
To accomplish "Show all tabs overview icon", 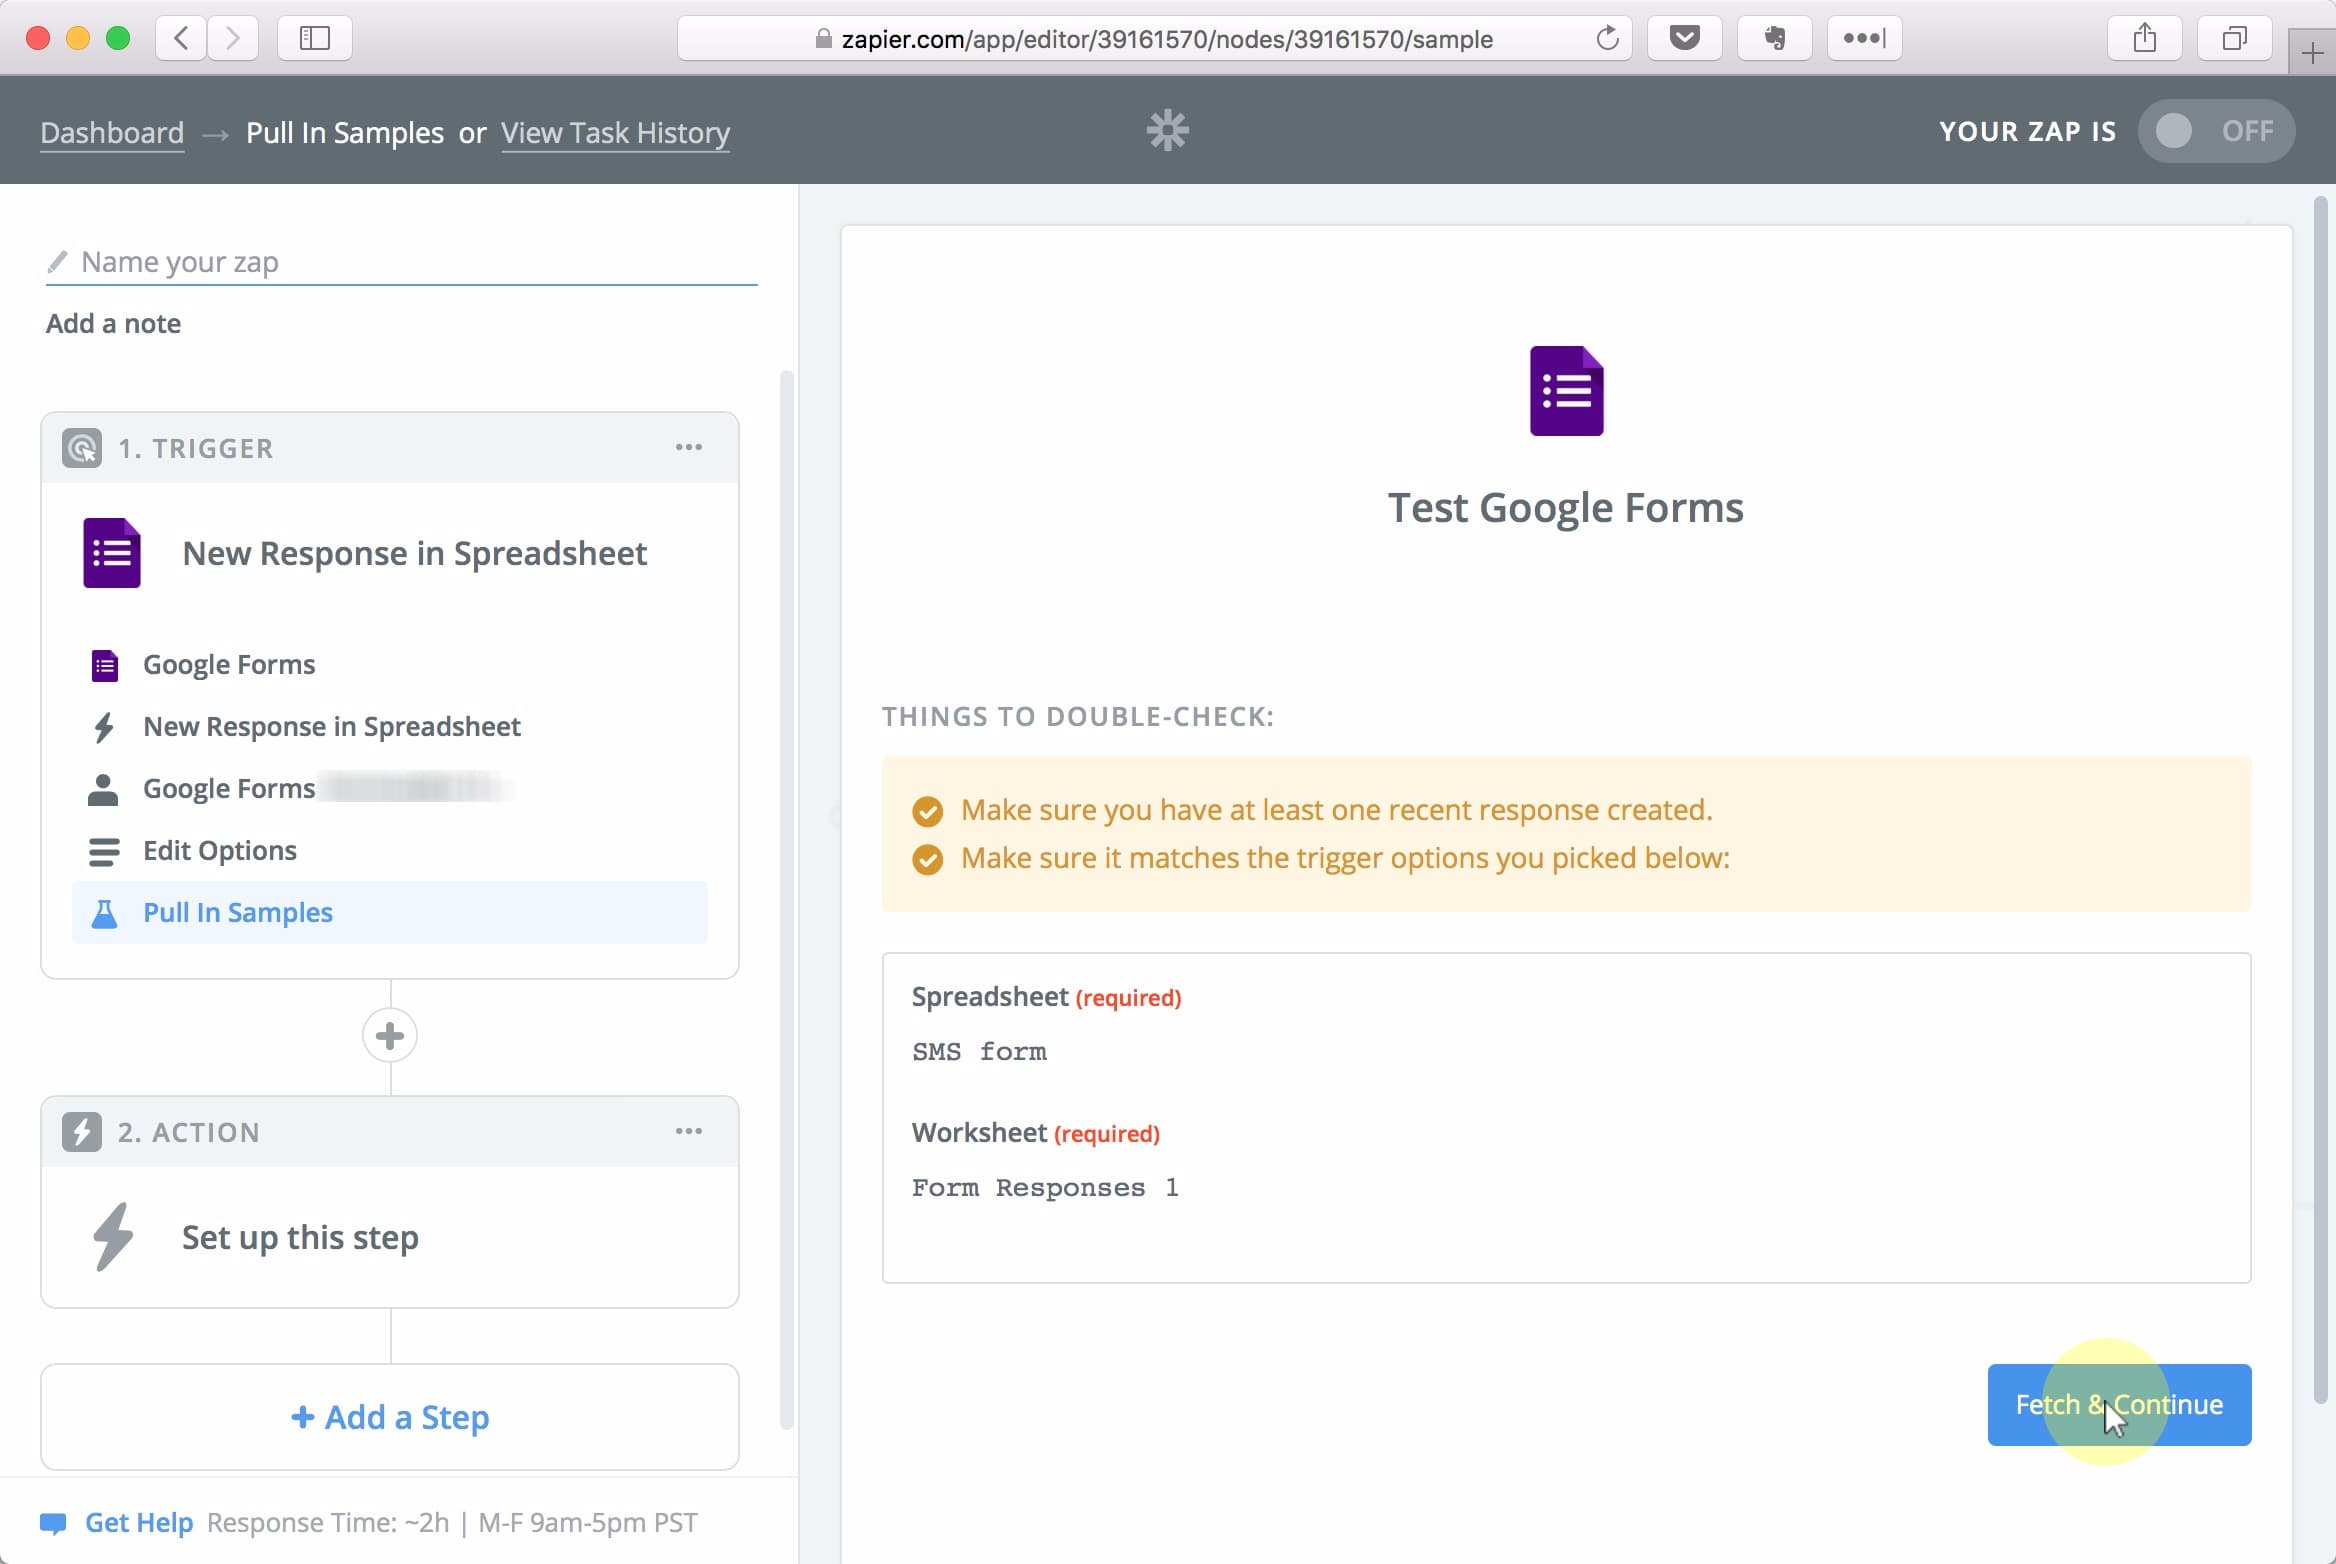I will pyautogui.click(x=2234, y=39).
